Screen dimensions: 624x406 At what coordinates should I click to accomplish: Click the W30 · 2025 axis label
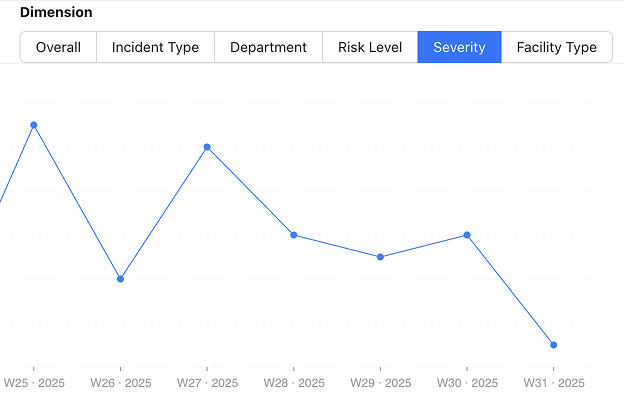point(467,383)
